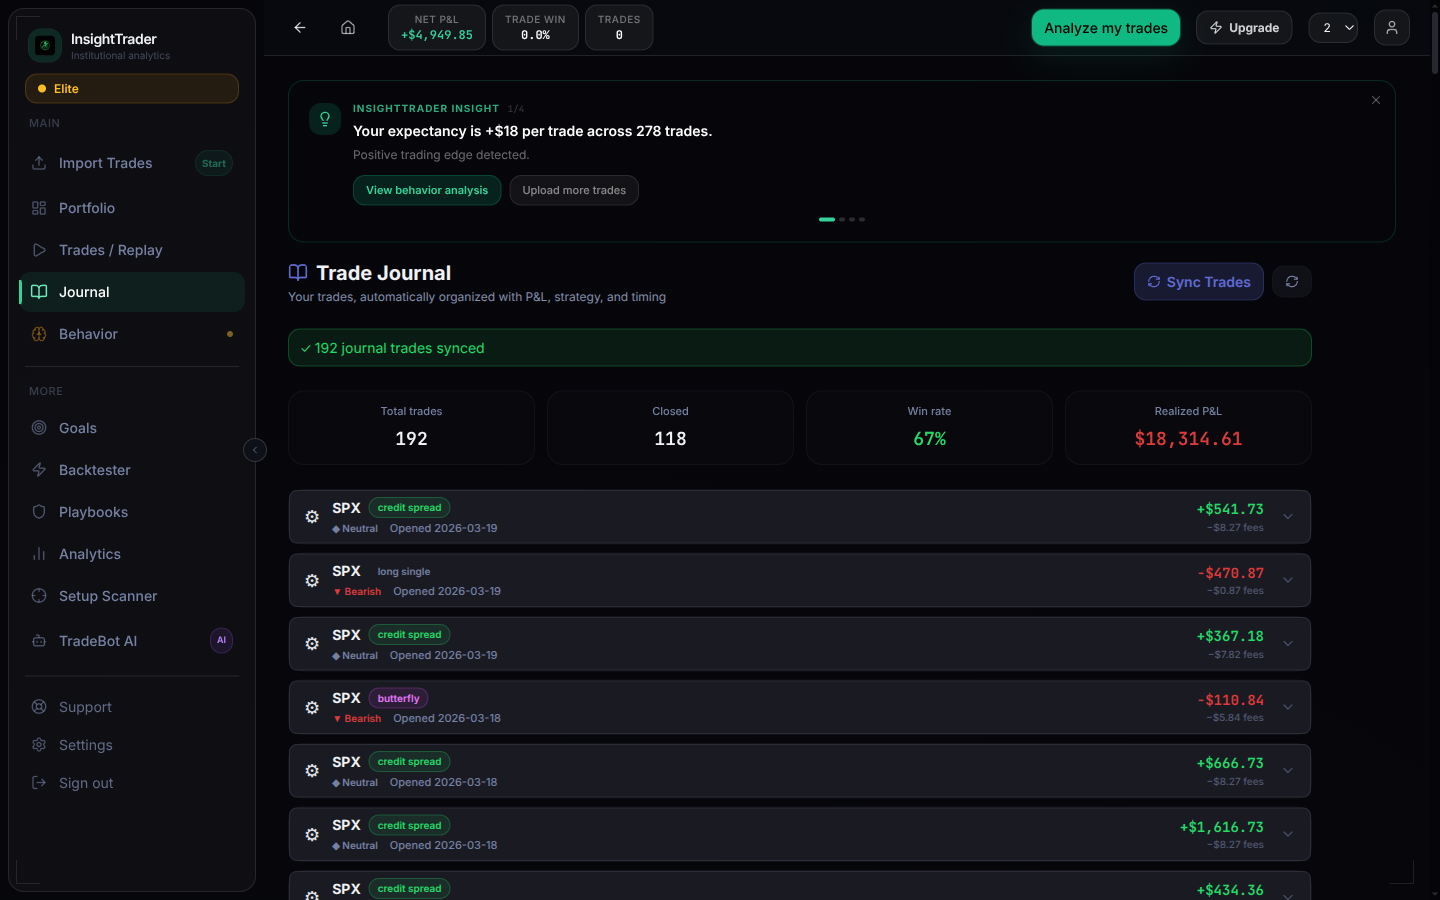Open the Setup Scanner icon
1440x900 pixels.
coord(38,595)
